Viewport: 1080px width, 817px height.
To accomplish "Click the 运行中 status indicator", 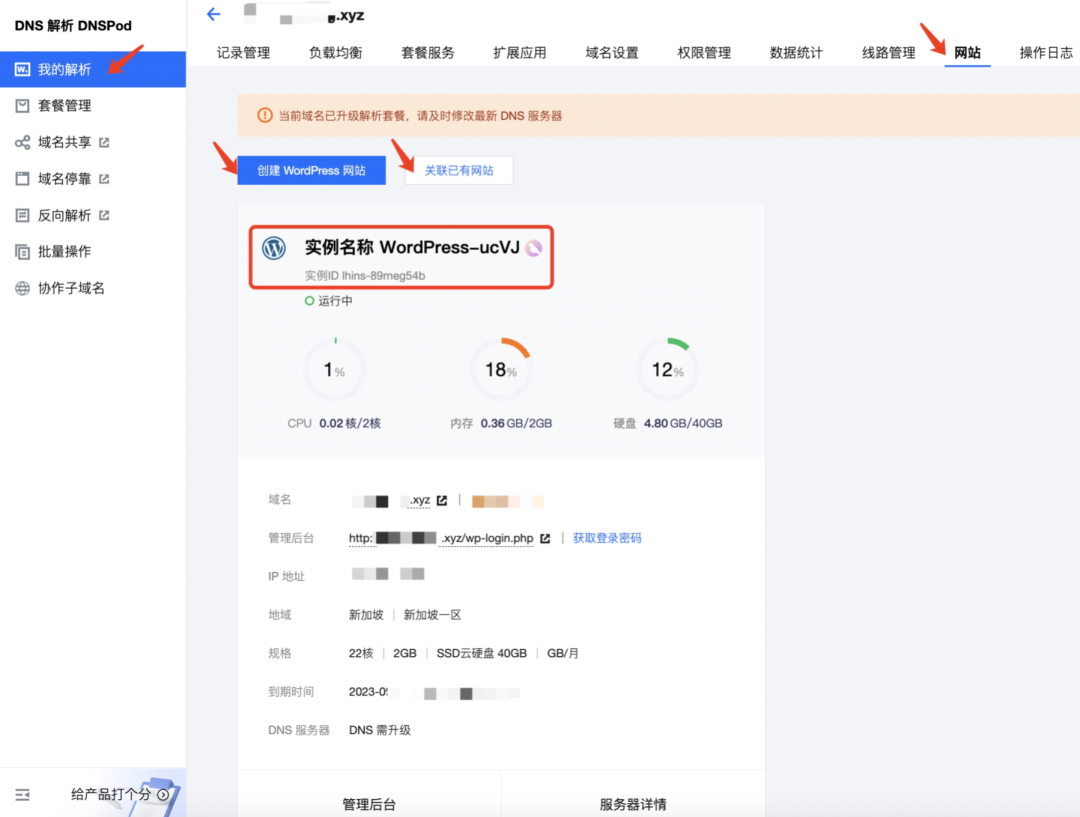I will [x=329, y=301].
